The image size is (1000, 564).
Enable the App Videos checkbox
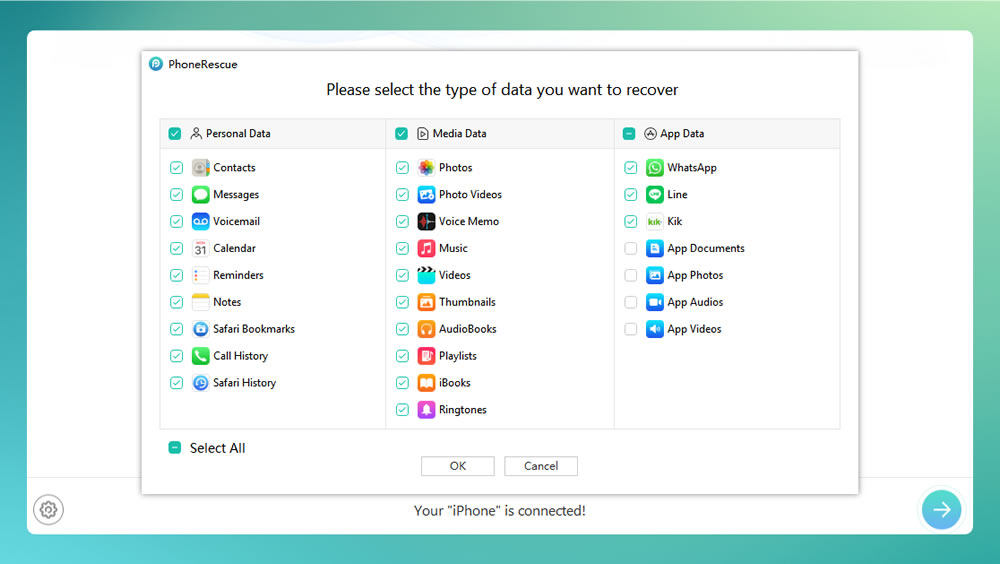[631, 329]
